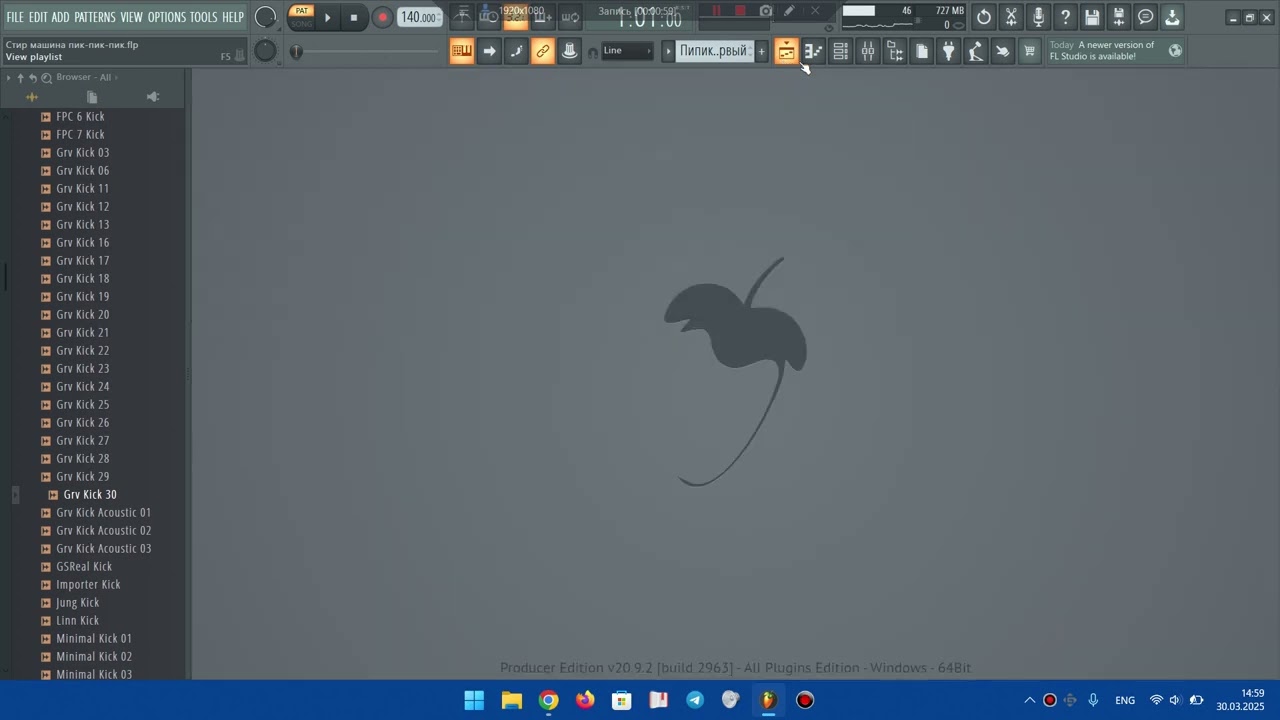This screenshot has height=720, width=1280.
Task: Open the mixer window icon
Action: [867, 51]
